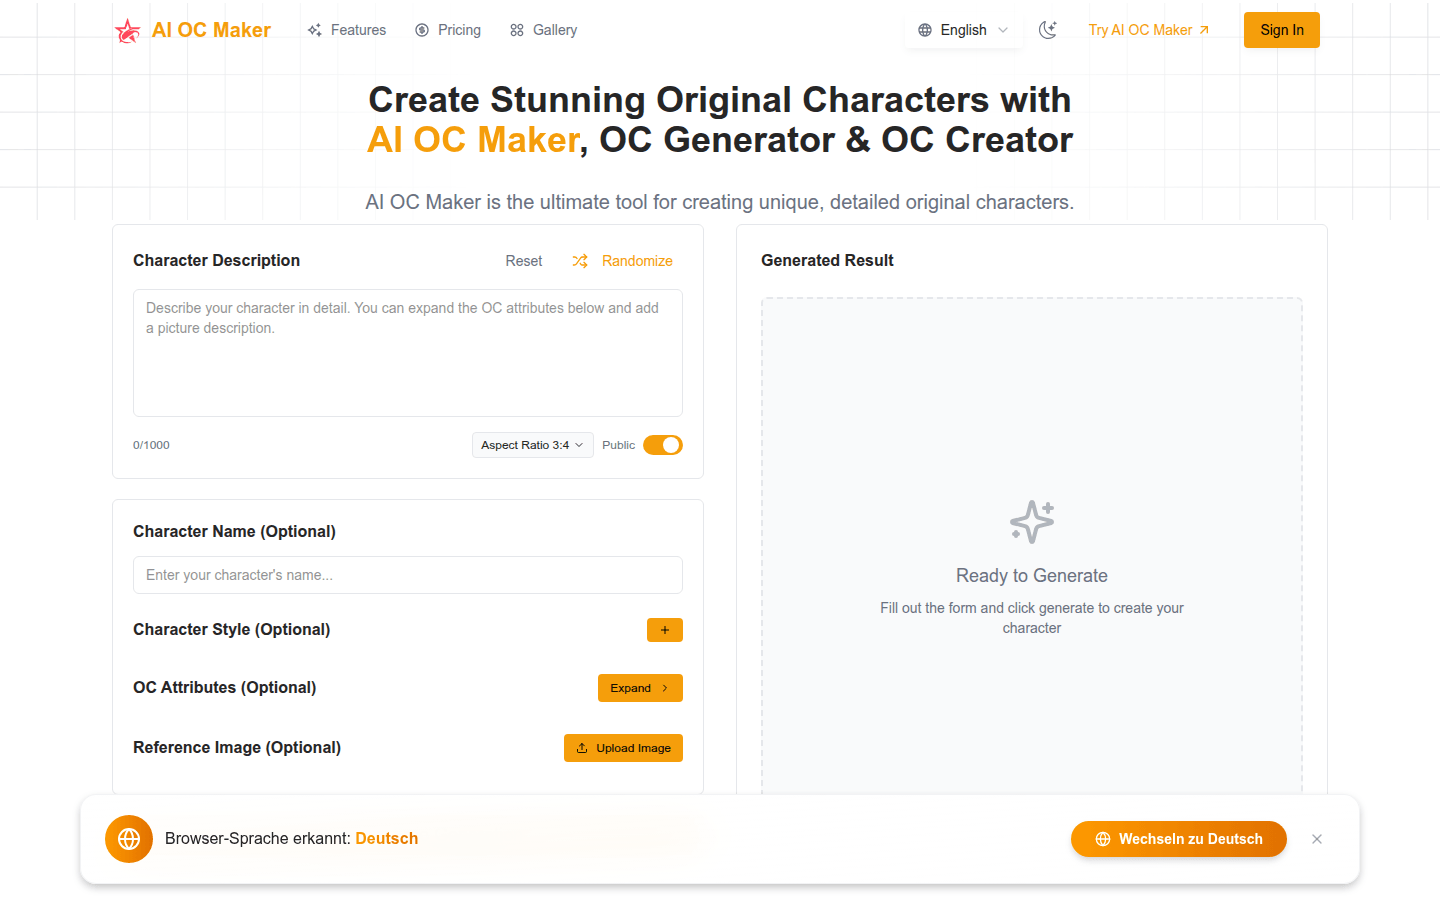This screenshot has height=900, width=1440.
Task: Disable the Public visibility toggle
Action: [662, 445]
